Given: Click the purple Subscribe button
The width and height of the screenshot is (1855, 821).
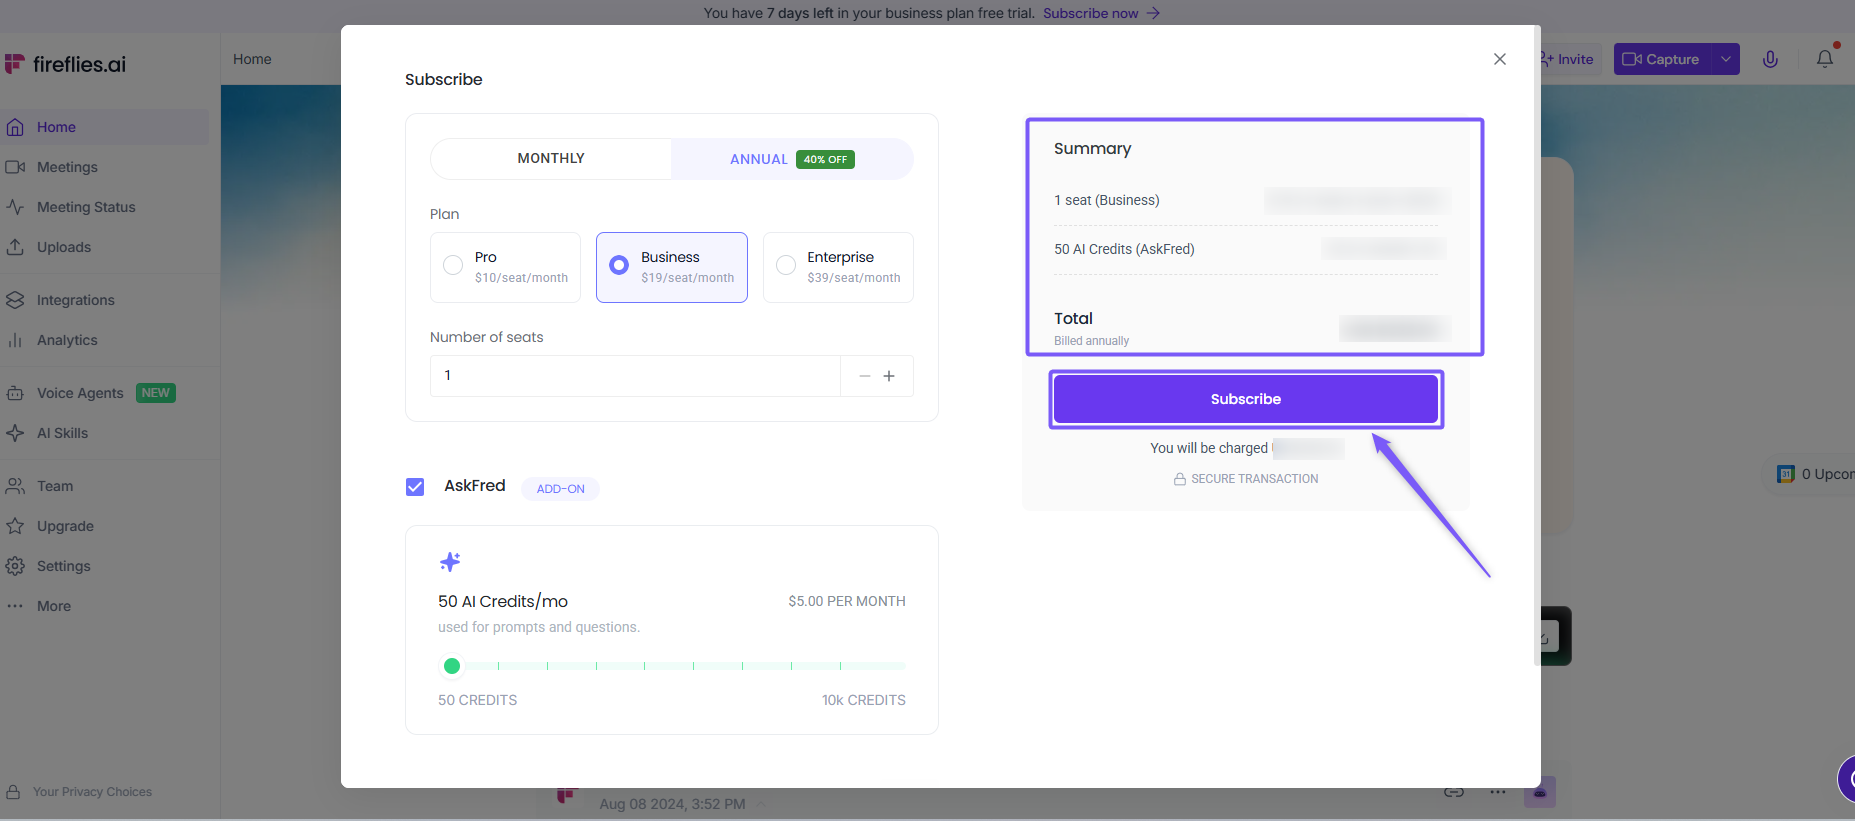Looking at the screenshot, I should click(x=1246, y=399).
